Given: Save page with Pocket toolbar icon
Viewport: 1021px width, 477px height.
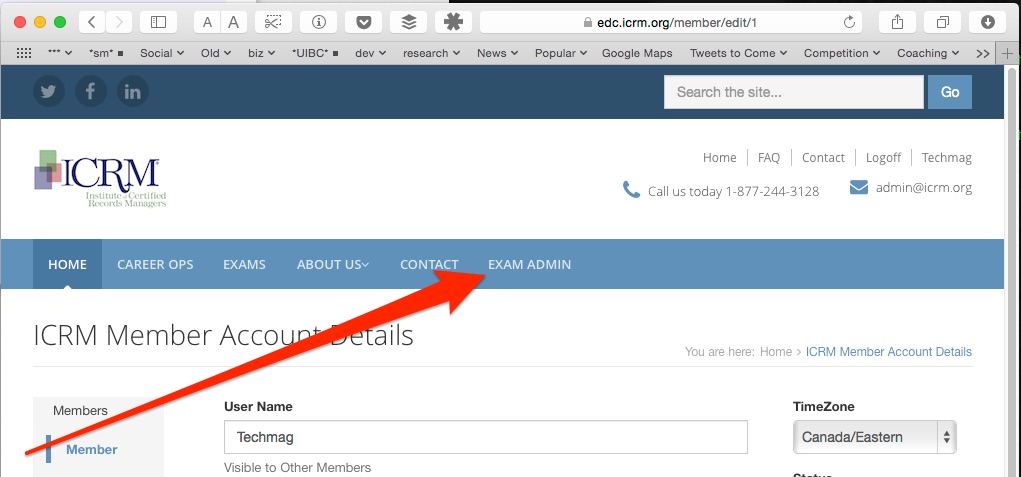Looking at the screenshot, I should (x=363, y=22).
